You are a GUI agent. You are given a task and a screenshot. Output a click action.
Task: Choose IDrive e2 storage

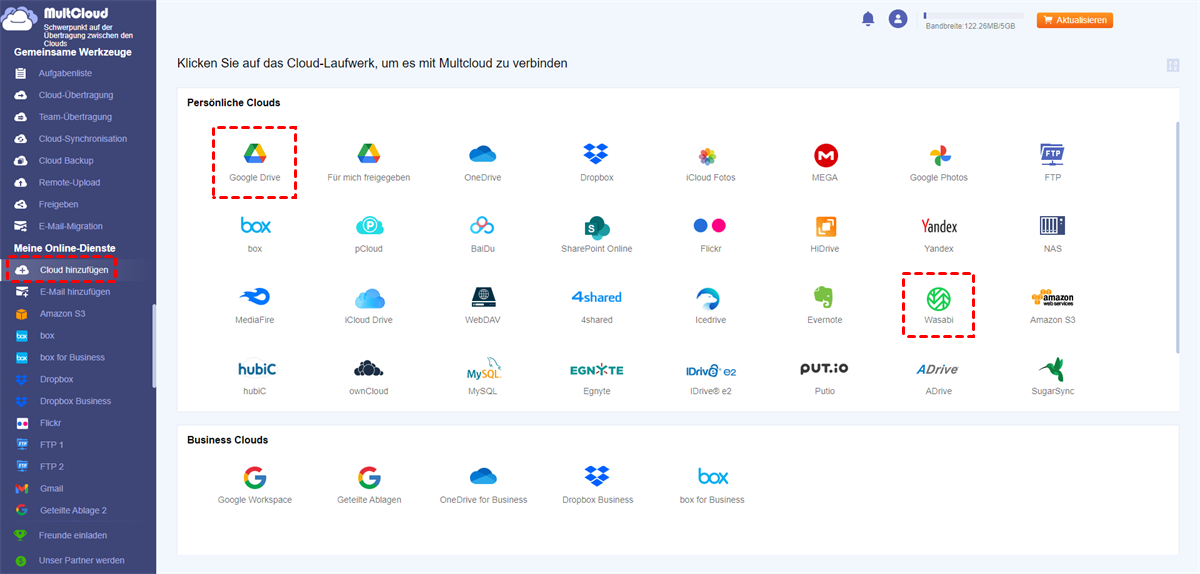[710, 369]
